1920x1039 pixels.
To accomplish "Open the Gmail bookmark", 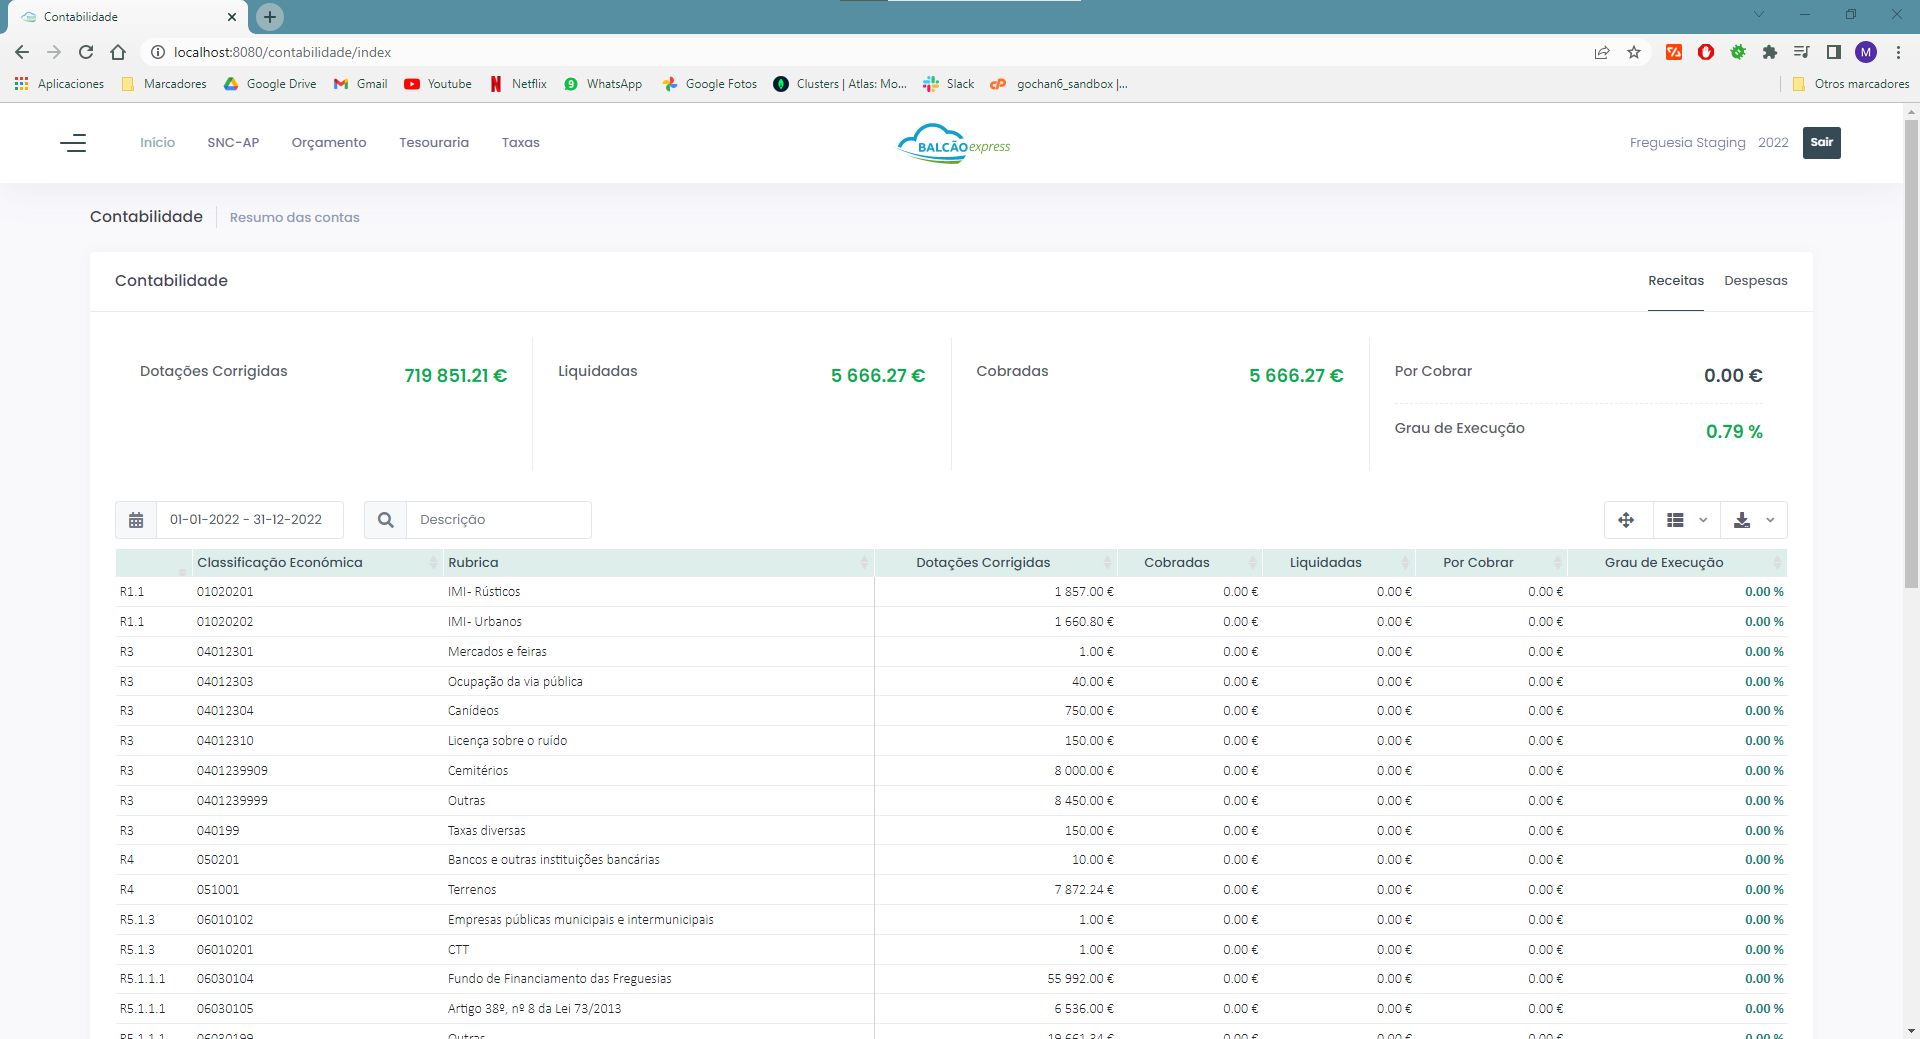I will (361, 84).
